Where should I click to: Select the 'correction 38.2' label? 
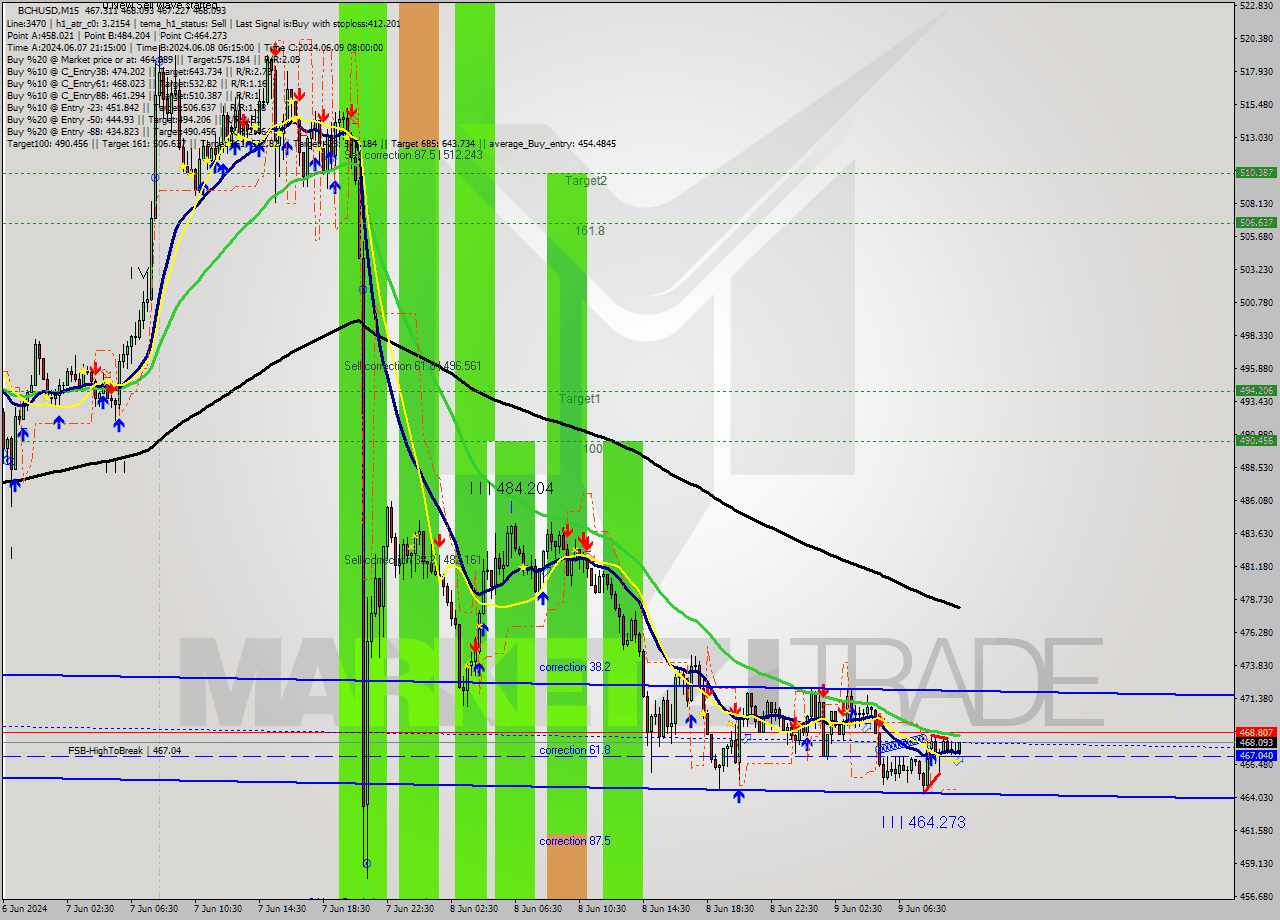[x=575, y=667]
